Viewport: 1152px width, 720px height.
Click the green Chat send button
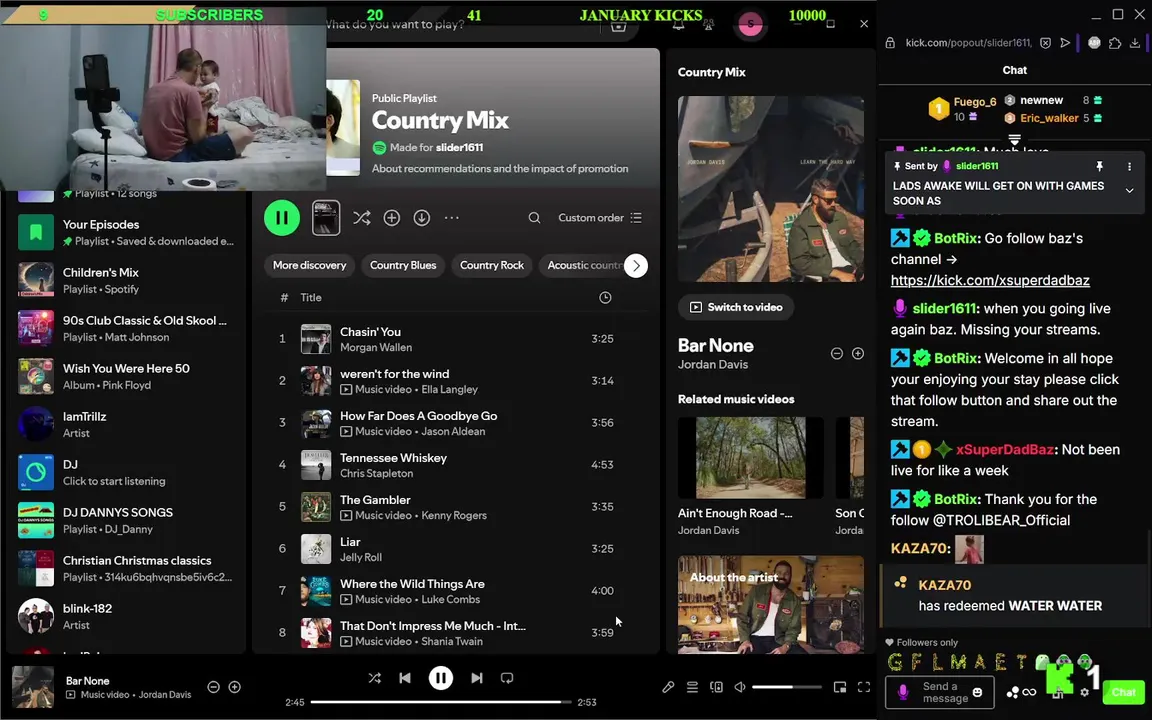coord(1123,692)
